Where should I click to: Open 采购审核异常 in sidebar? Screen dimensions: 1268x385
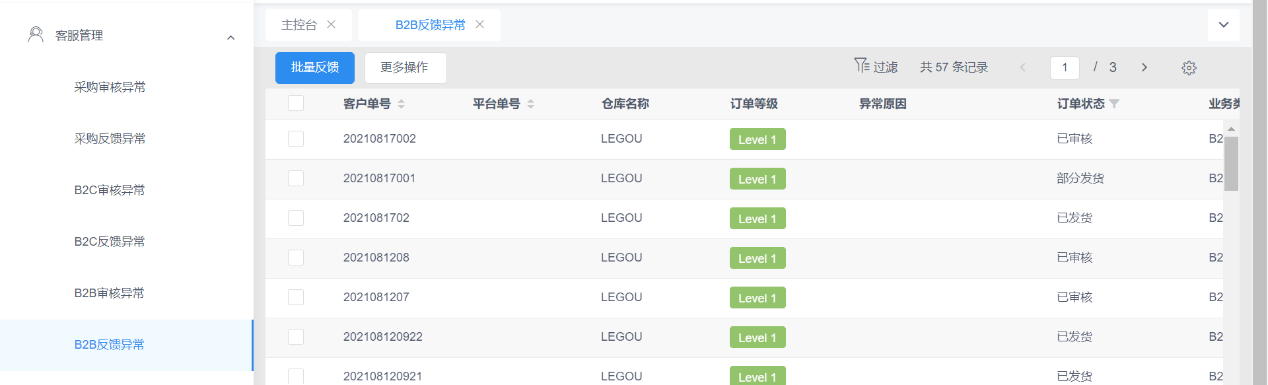110,87
